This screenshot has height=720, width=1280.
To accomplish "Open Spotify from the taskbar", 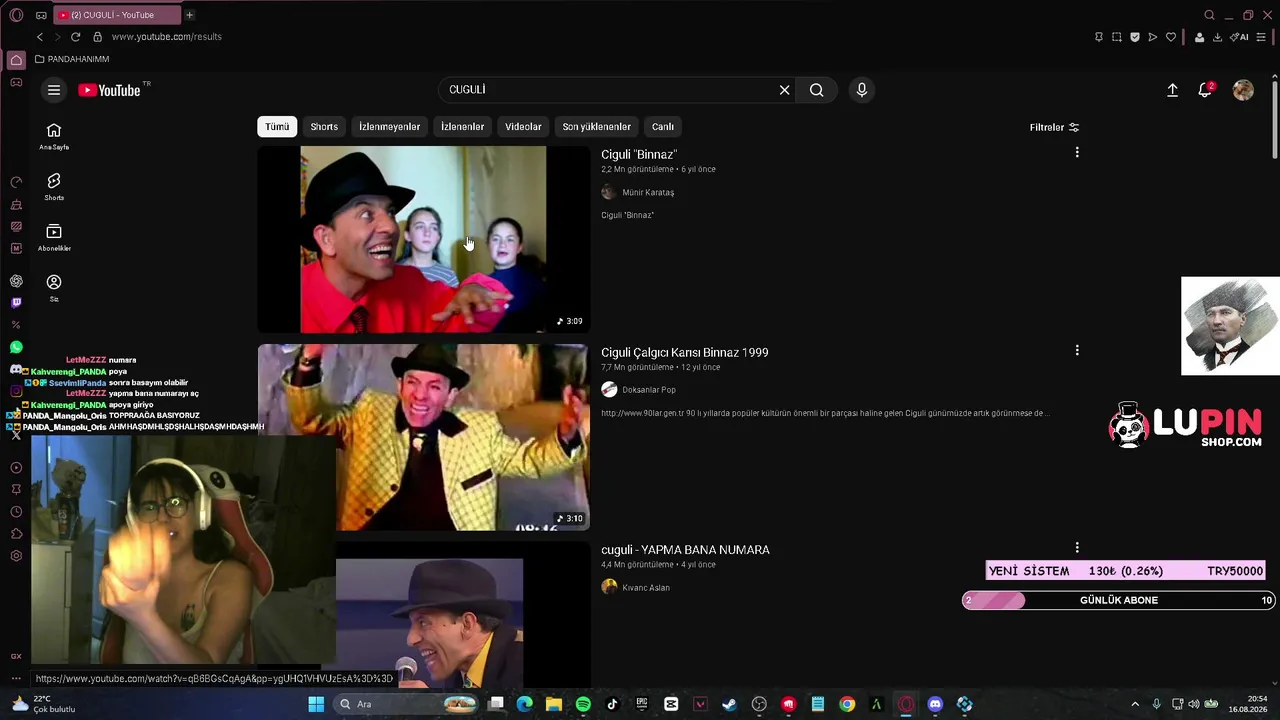I will pyautogui.click(x=583, y=704).
